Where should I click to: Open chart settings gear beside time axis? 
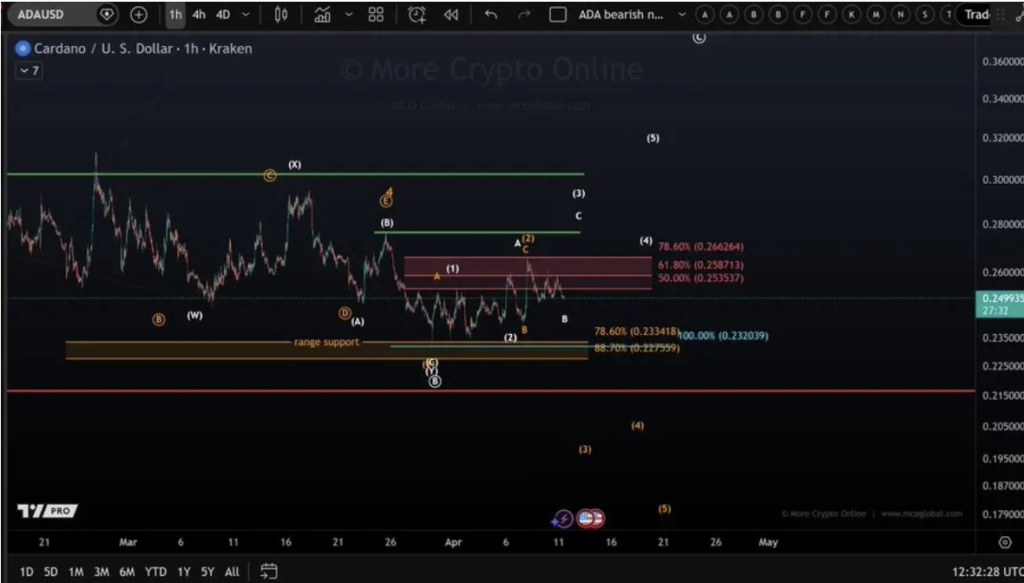(1005, 542)
